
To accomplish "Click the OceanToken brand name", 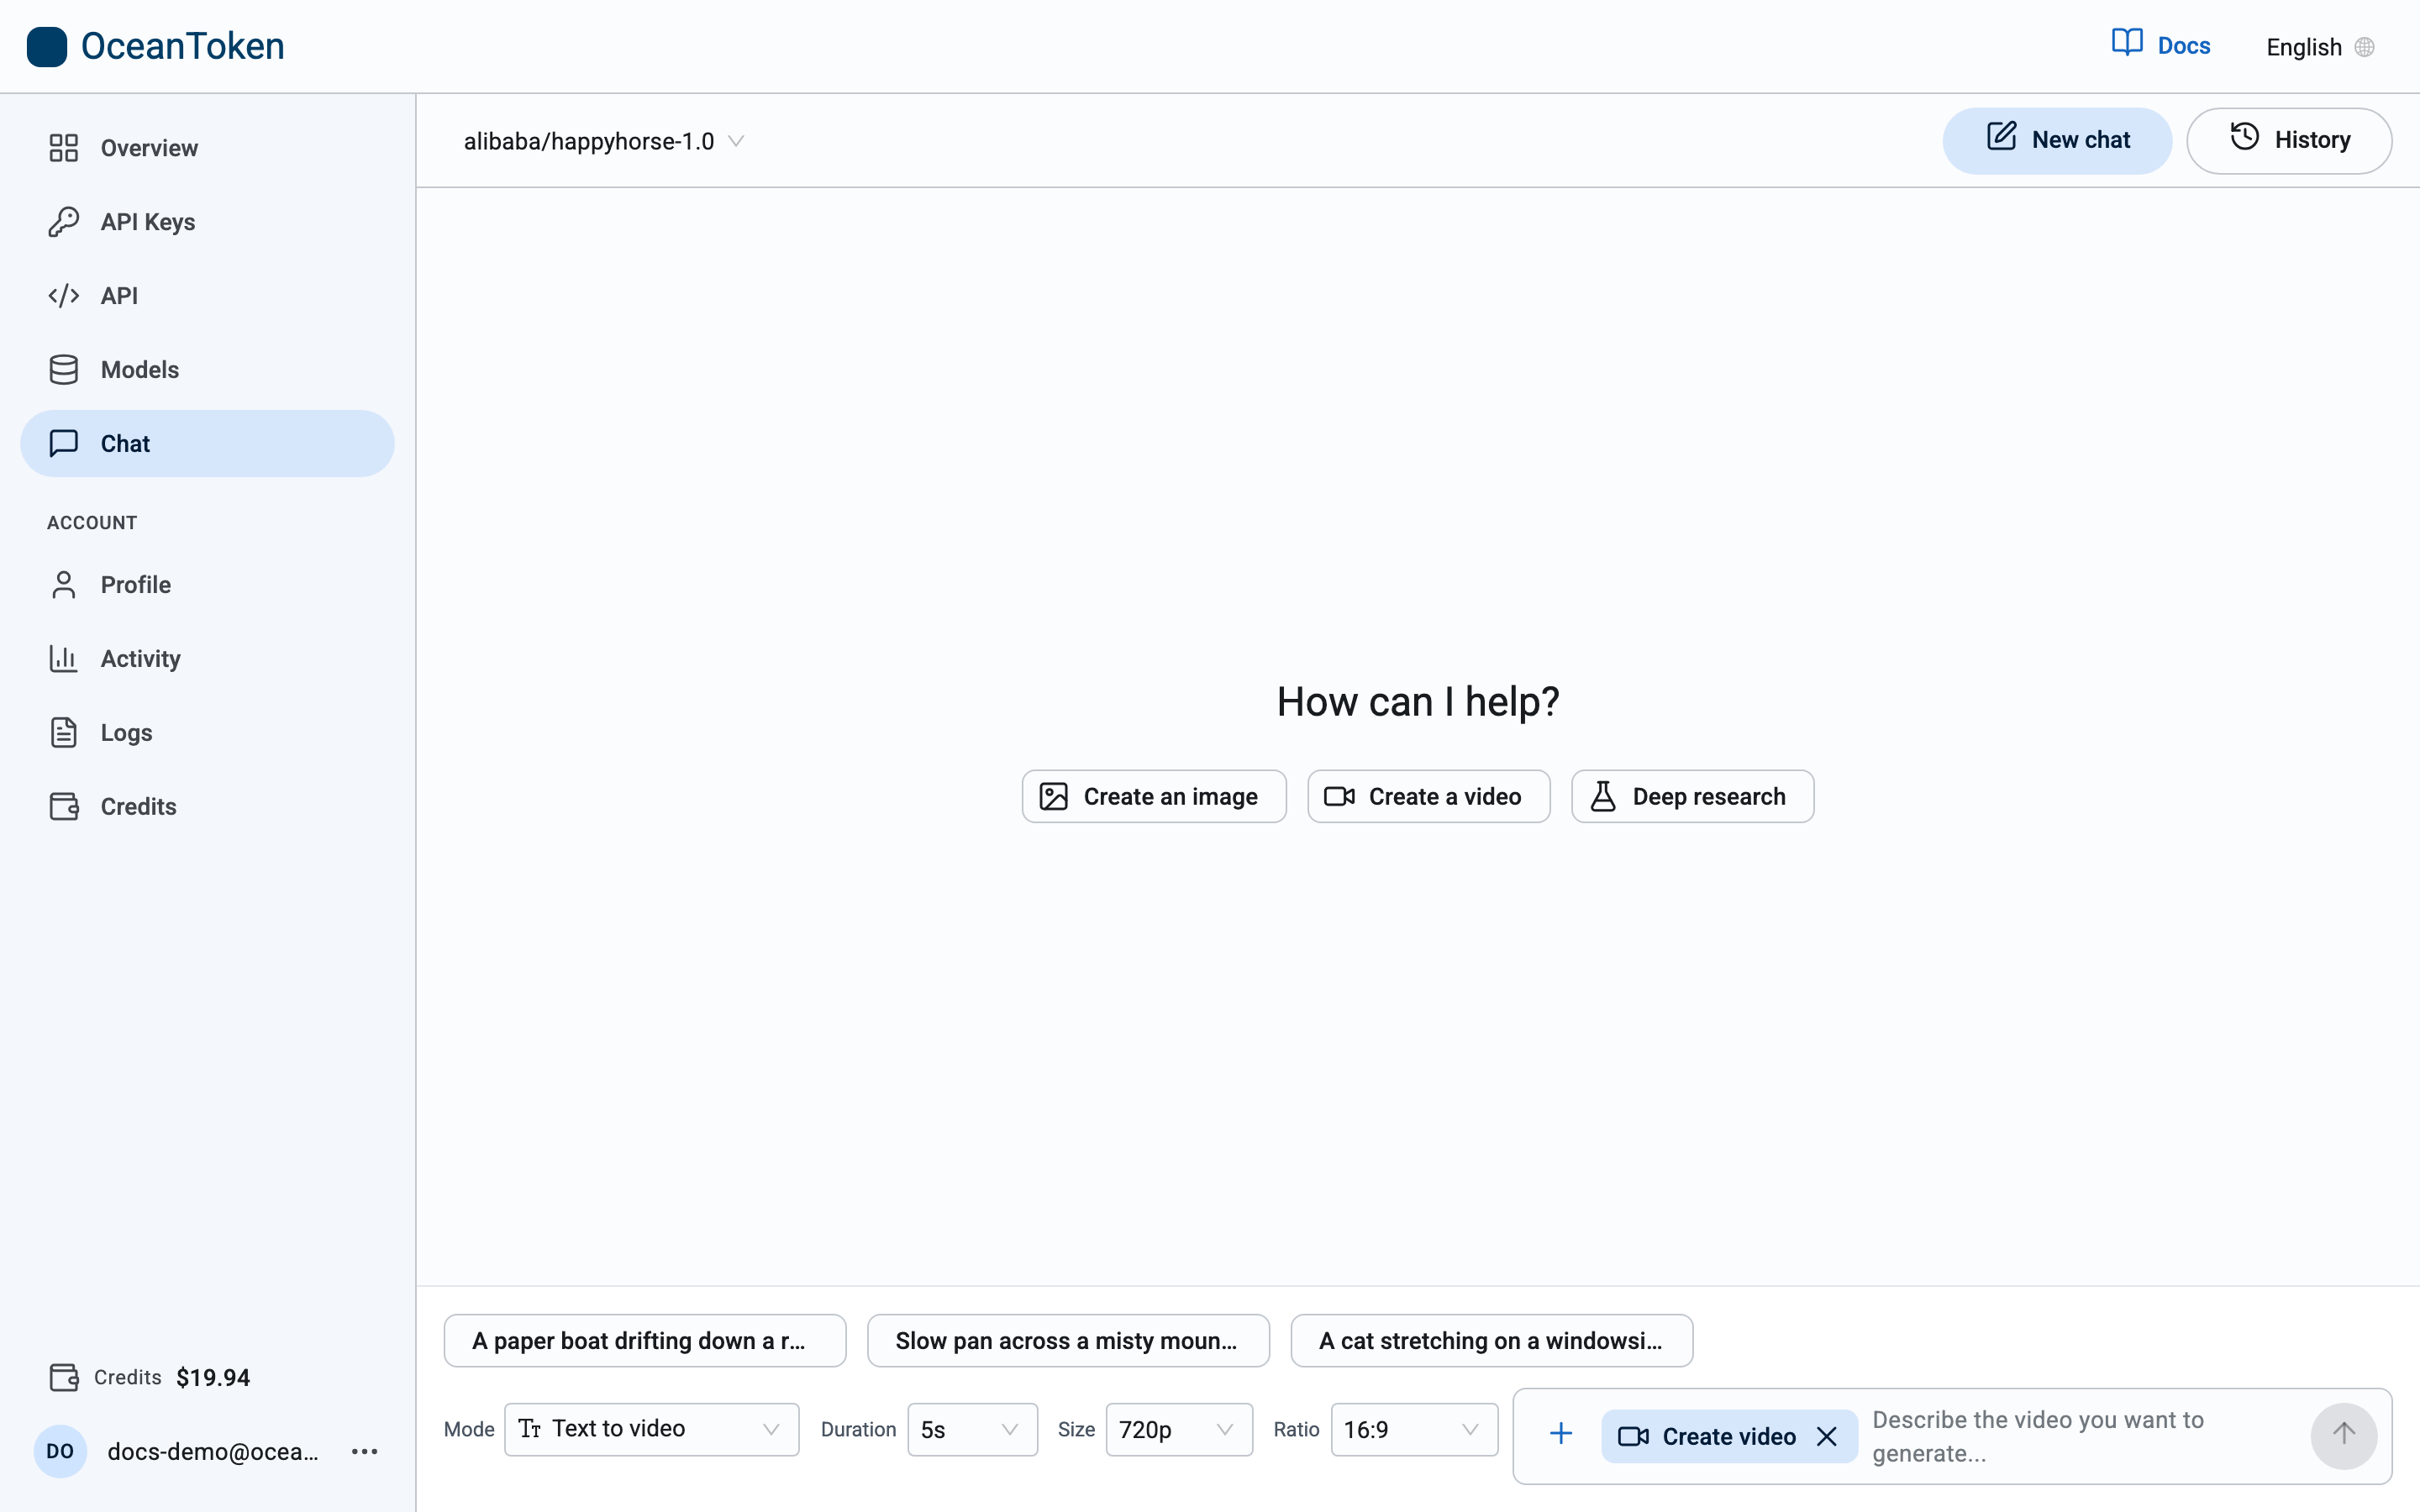I will (183, 46).
